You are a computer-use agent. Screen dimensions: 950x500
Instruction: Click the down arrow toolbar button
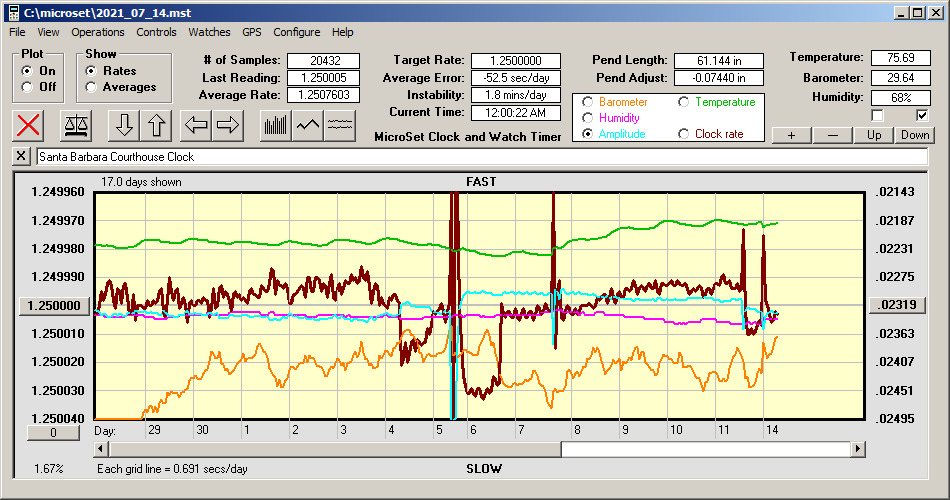[x=124, y=125]
